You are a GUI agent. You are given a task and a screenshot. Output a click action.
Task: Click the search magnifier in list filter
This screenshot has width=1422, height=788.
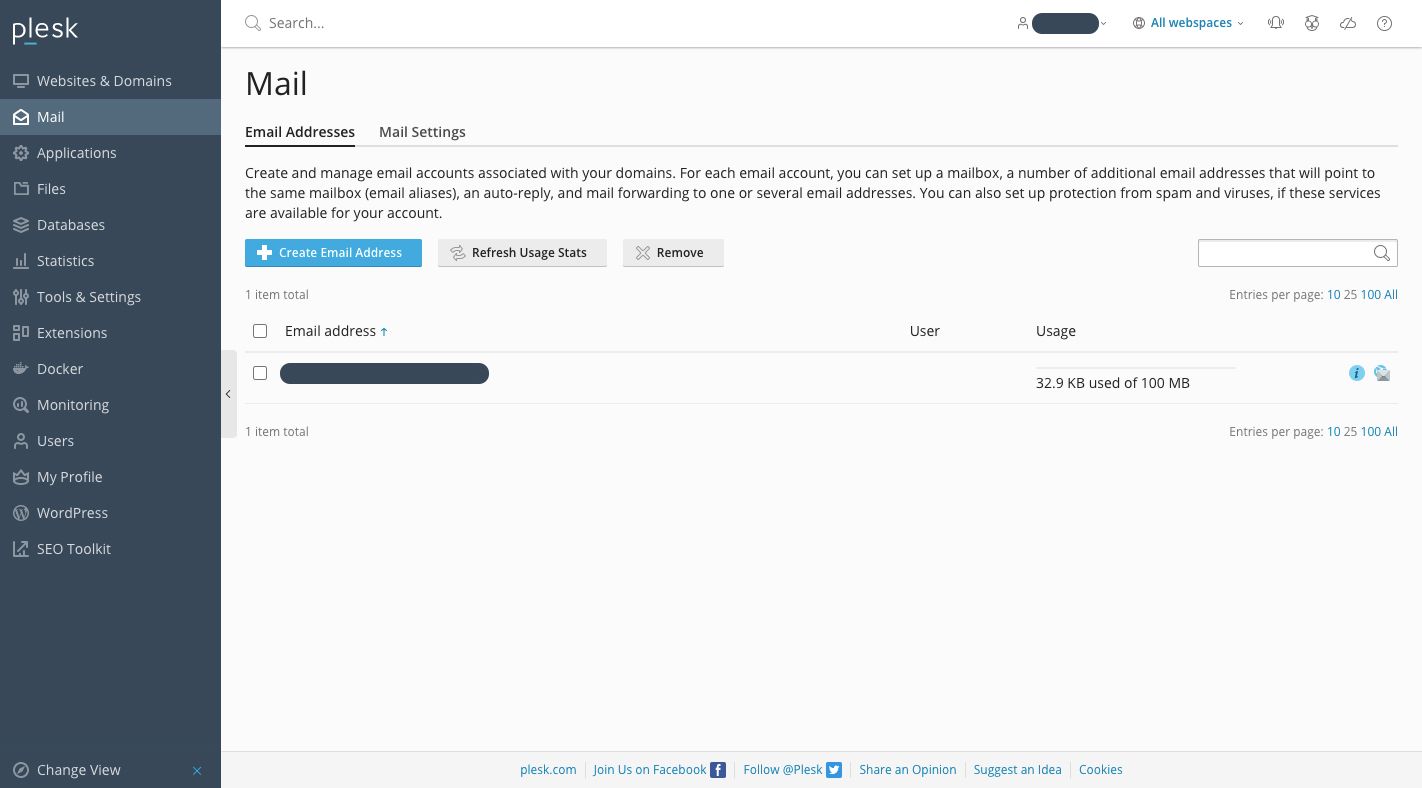click(x=1382, y=253)
